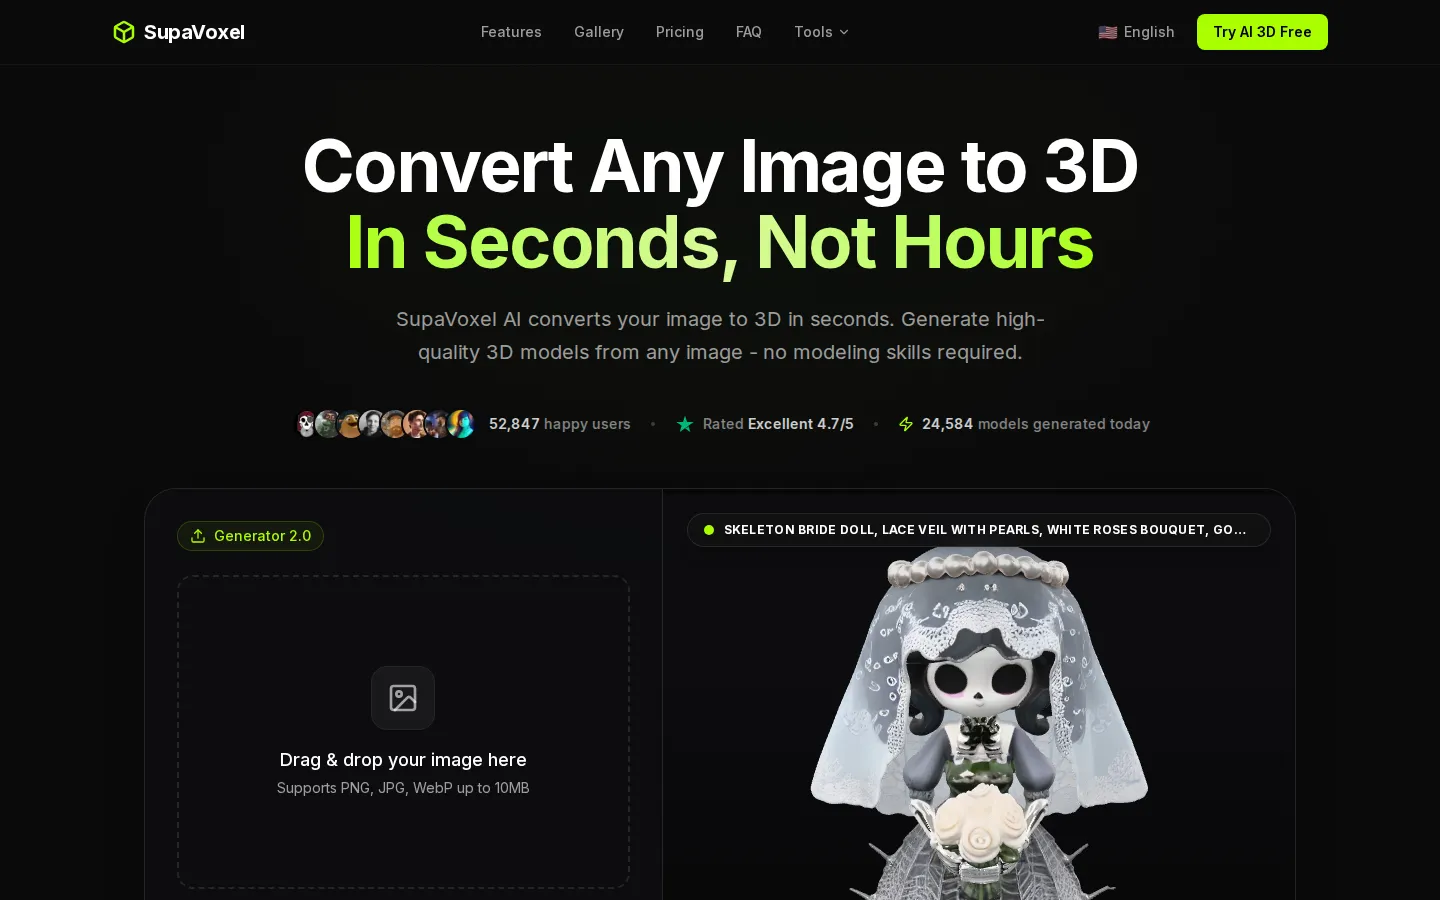Expand the Tools dropdown menu

[821, 32]
